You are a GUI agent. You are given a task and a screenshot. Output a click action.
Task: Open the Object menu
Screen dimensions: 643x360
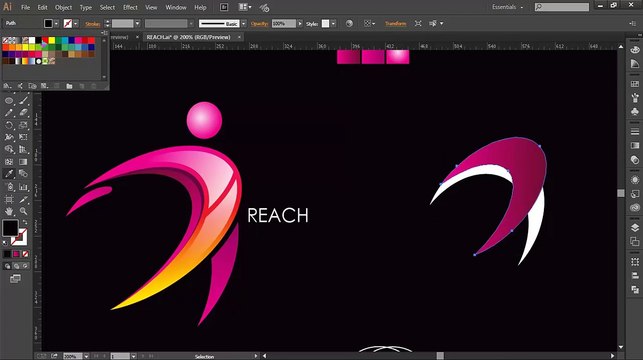tap(63, 7)
